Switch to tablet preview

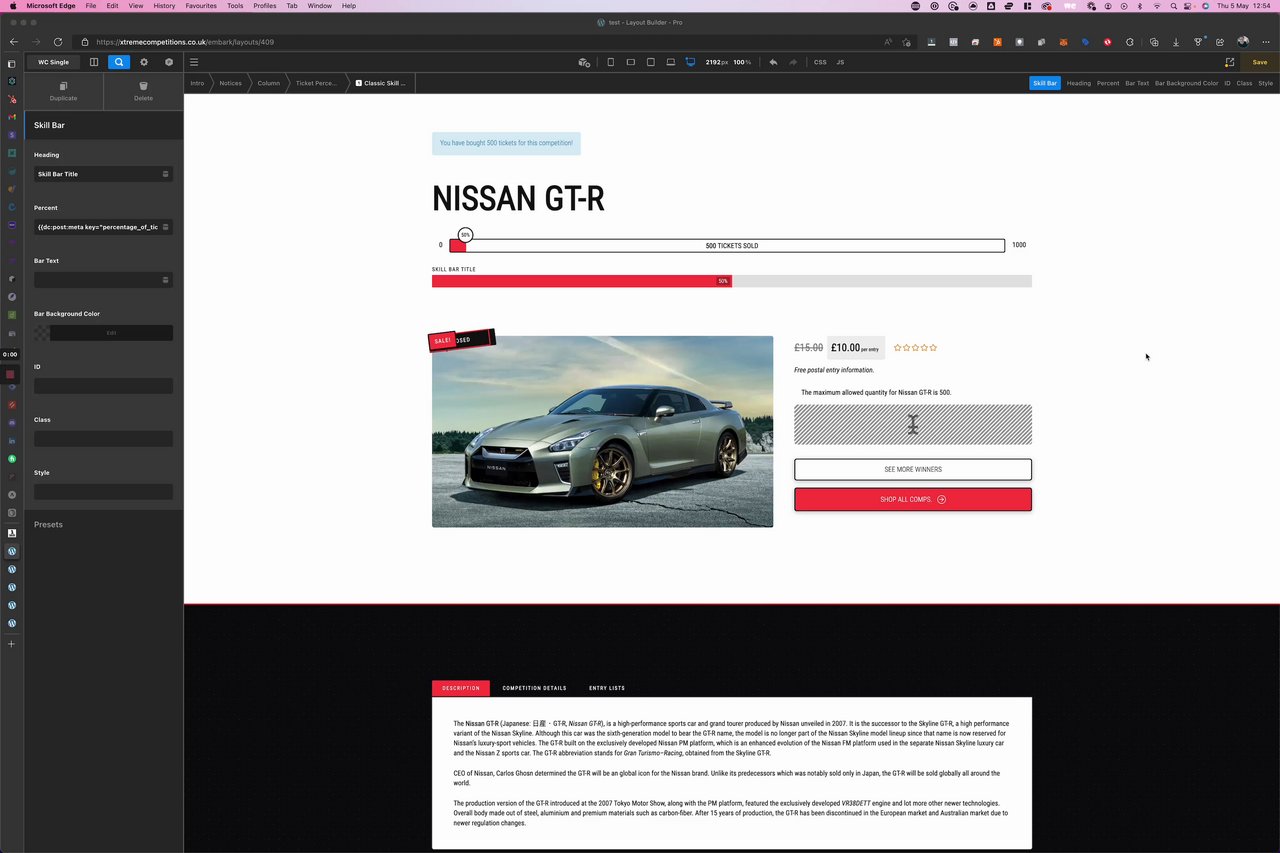[x=651, y=62]
